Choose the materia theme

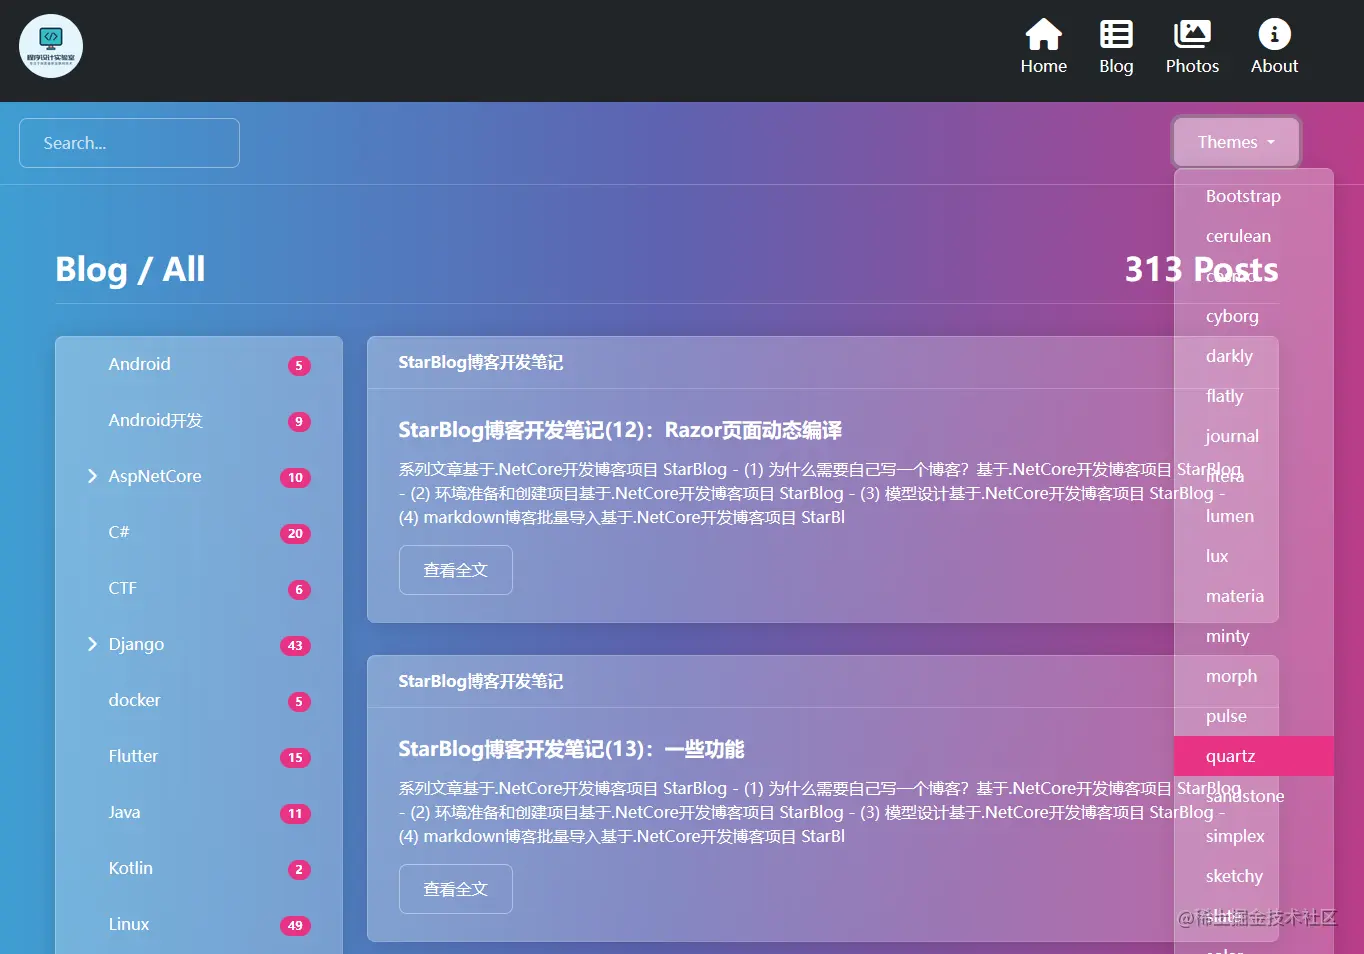[1254, 596]
